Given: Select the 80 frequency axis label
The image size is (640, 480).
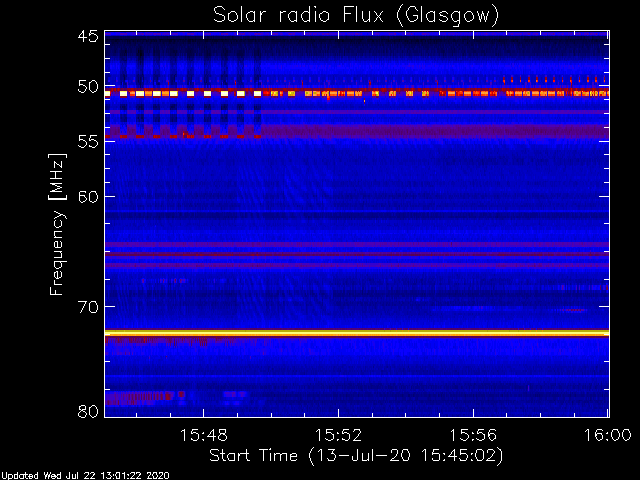Looking at the screenshot, I should 88,411.
